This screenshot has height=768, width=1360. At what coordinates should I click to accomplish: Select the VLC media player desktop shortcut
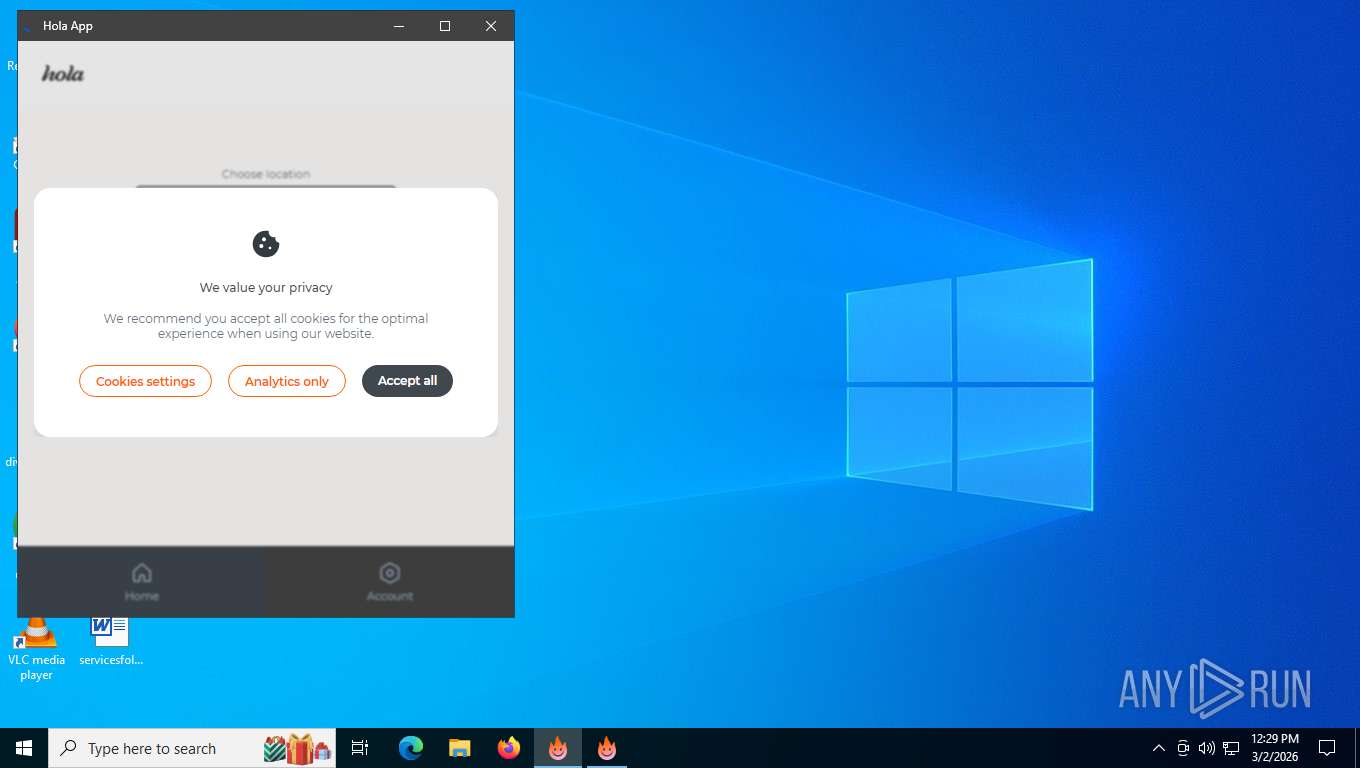36,649
